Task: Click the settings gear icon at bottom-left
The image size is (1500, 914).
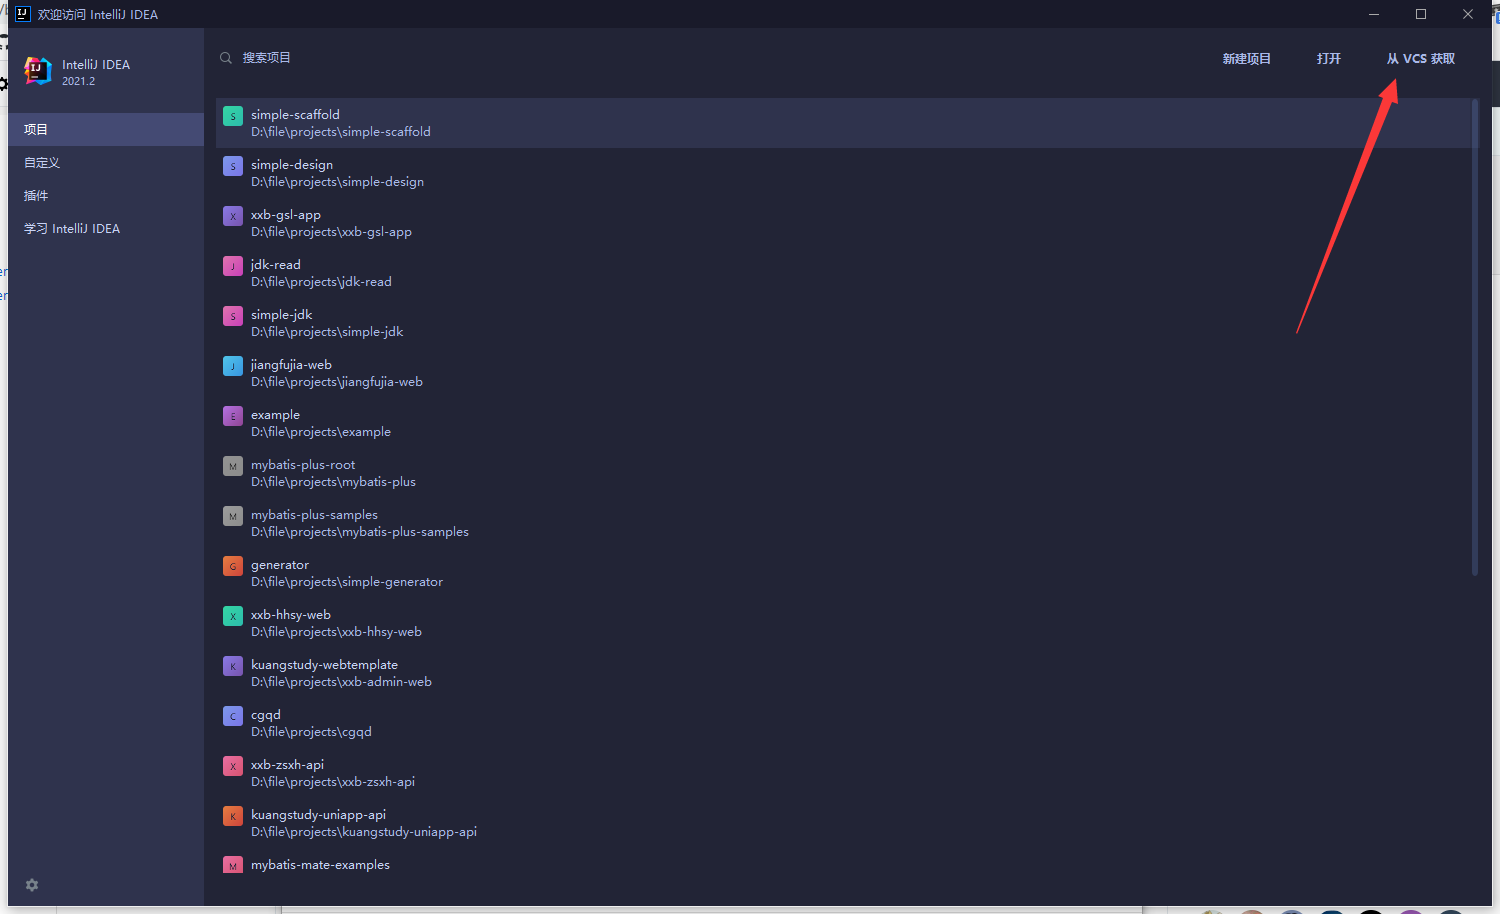Action: (32, 885)
